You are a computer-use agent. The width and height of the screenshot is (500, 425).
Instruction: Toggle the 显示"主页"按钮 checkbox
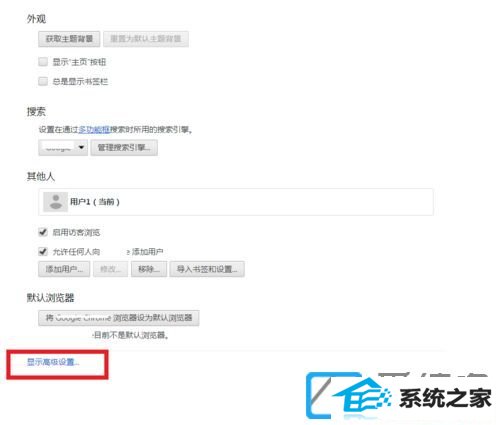coord(43,62)
